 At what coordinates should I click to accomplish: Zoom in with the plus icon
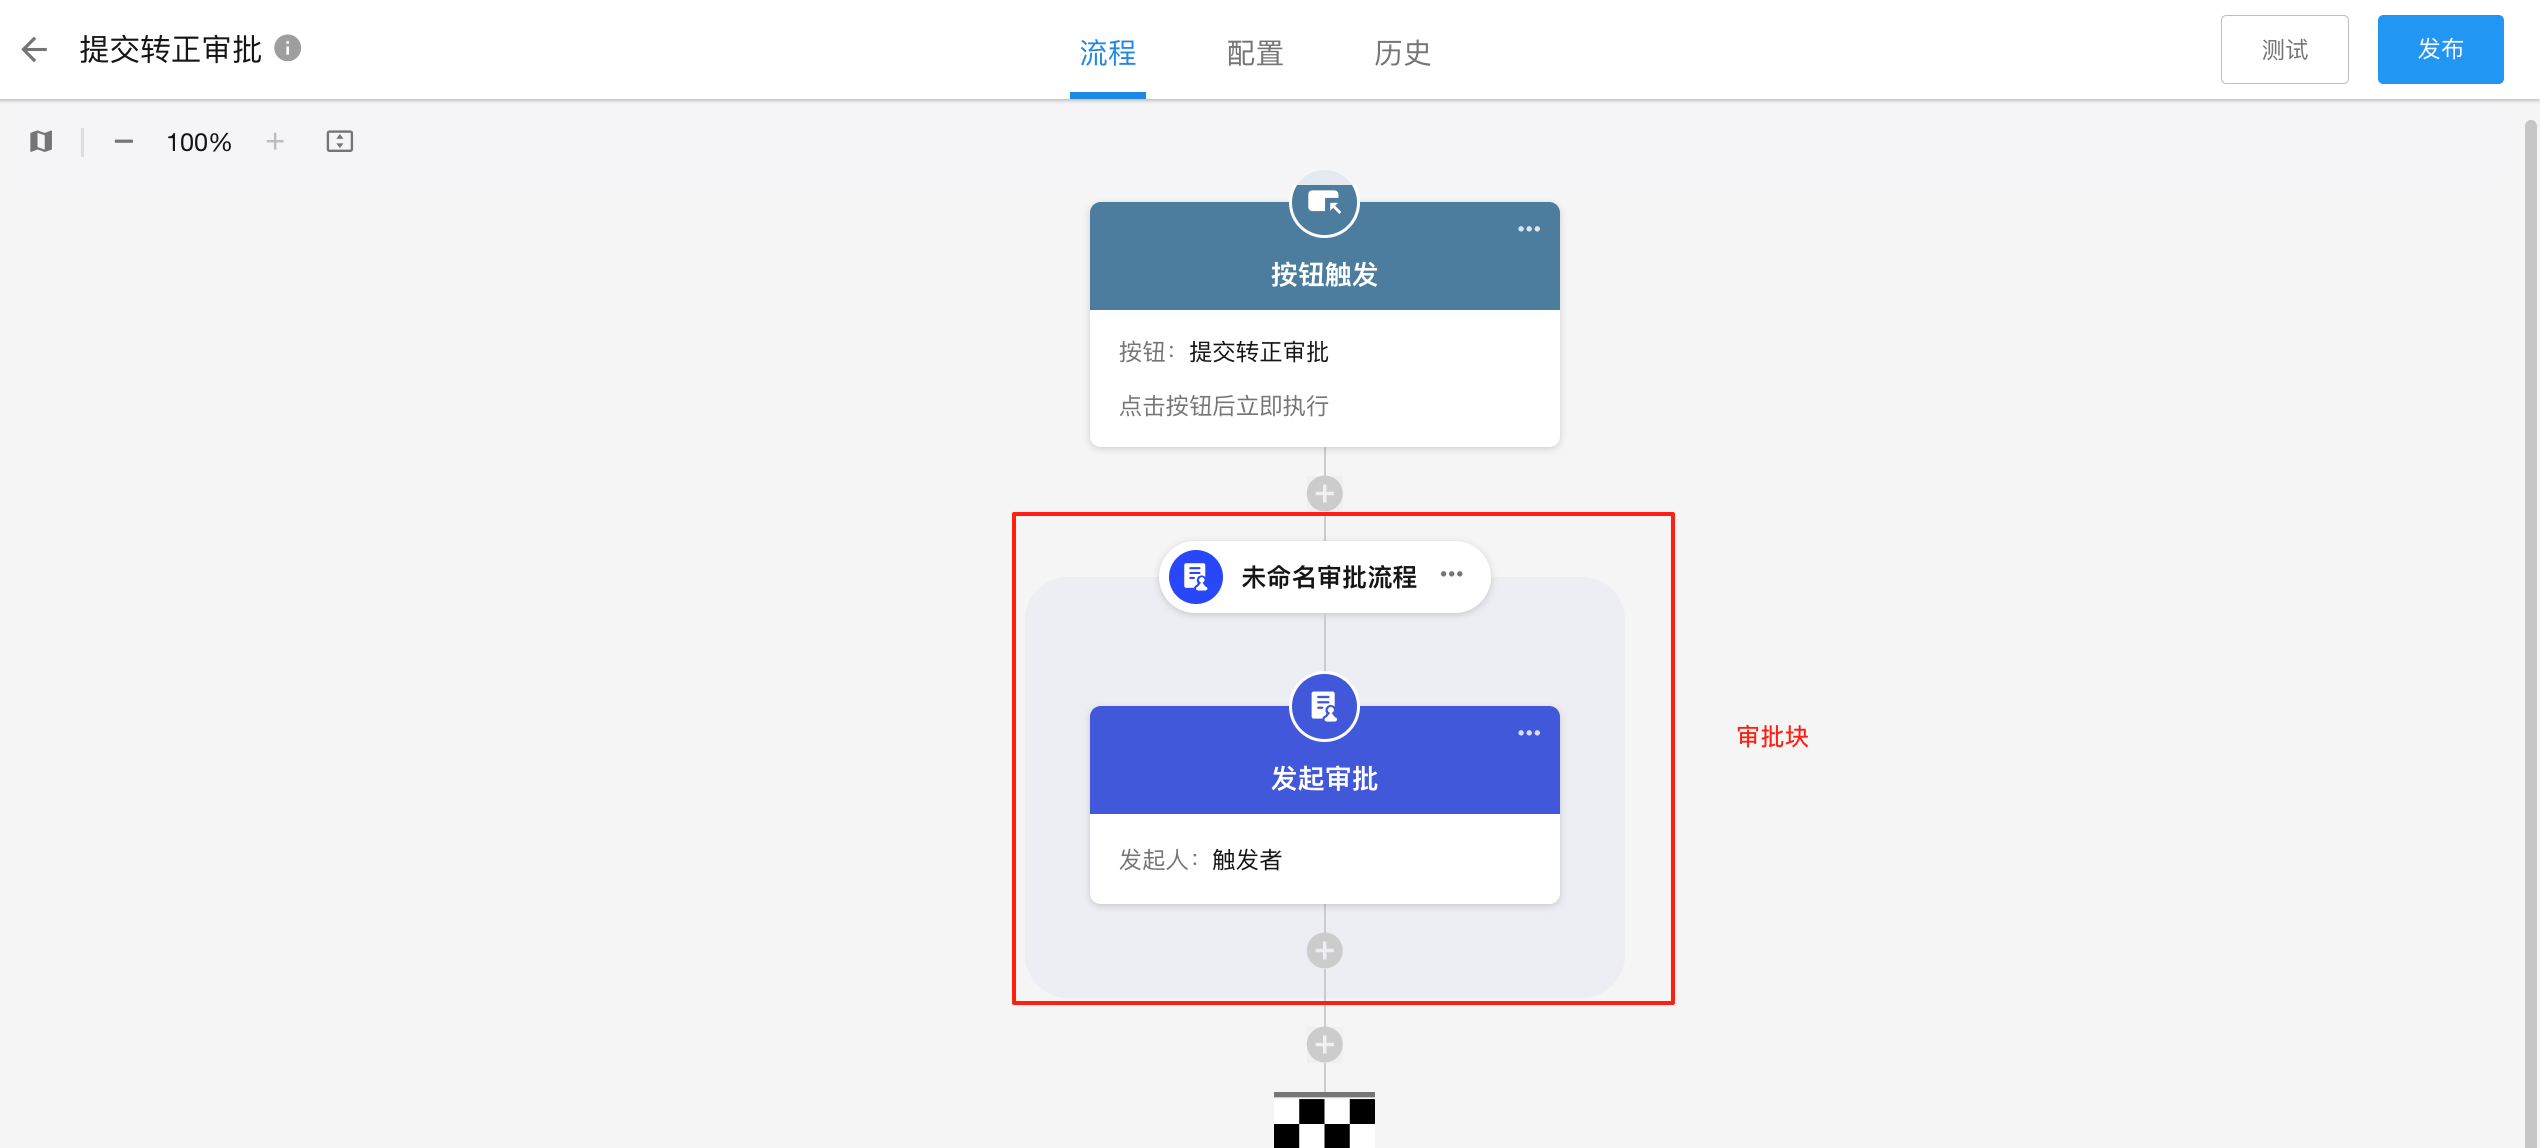[275, 142]
